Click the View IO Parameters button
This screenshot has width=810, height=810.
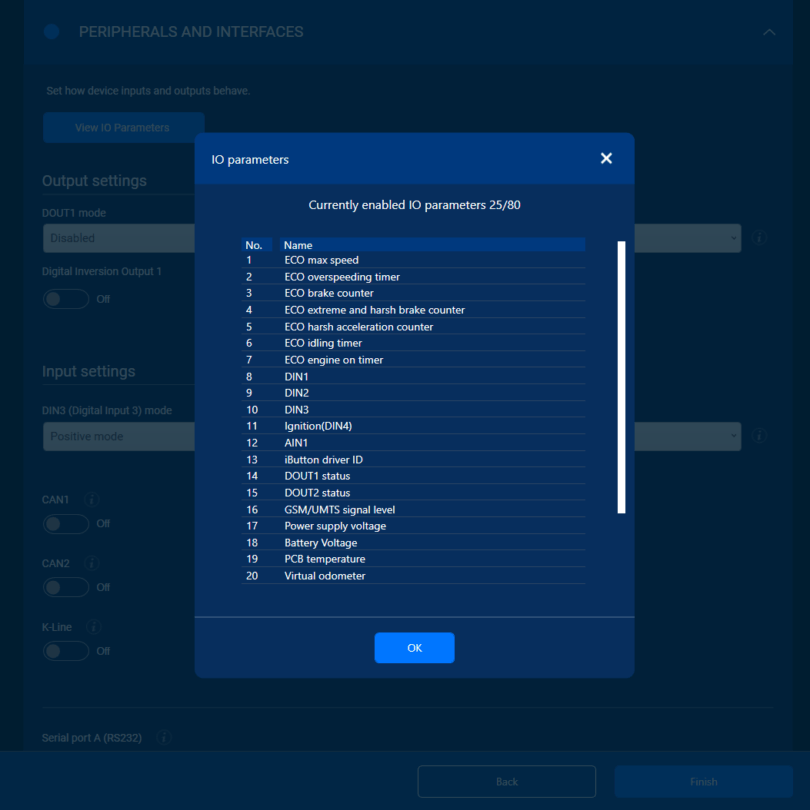123,128
